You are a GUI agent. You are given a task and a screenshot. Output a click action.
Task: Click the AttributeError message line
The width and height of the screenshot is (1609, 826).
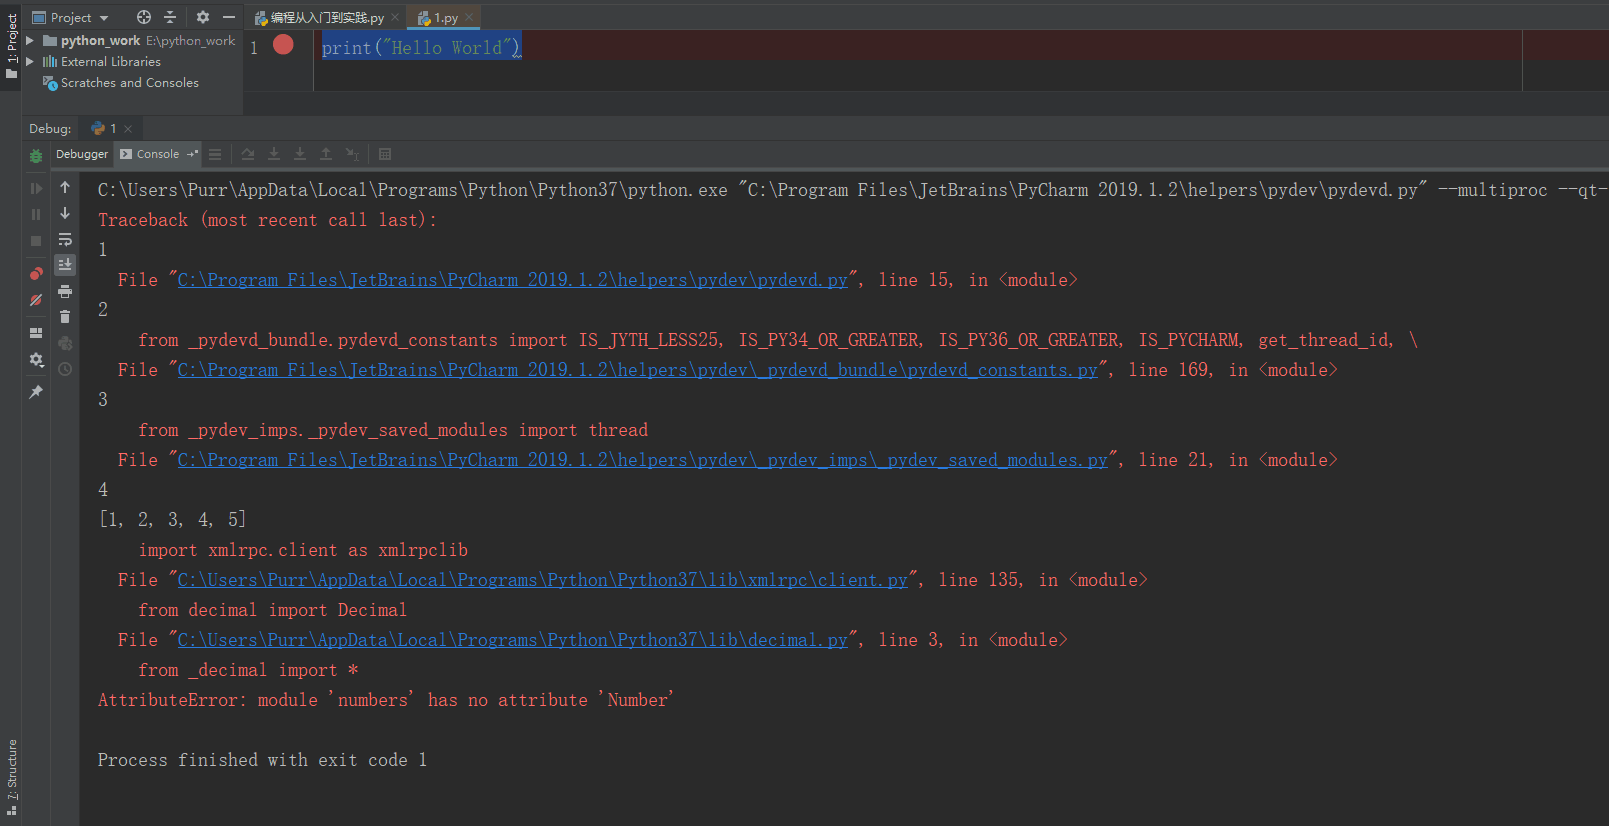click(x=386, y=700)
